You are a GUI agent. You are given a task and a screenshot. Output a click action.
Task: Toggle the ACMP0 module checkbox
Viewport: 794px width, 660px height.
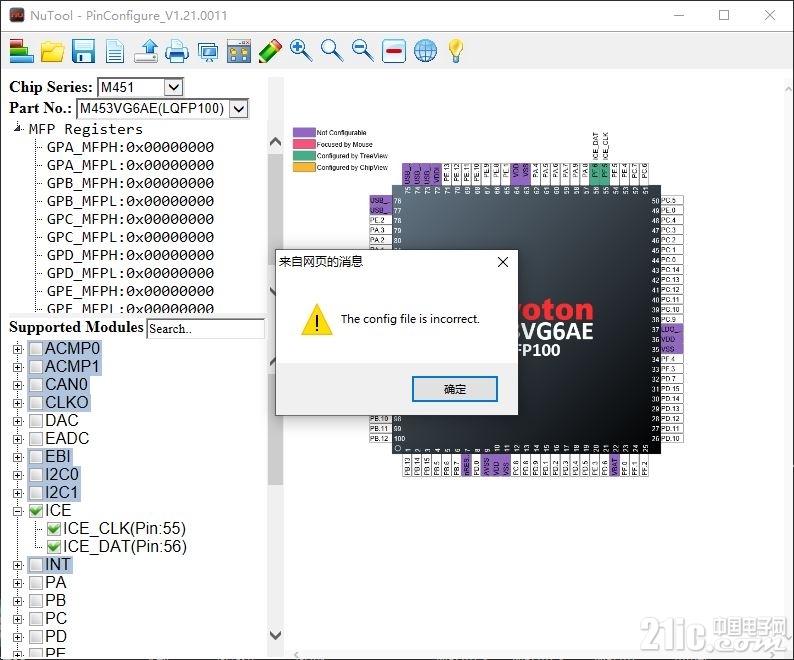click(36, 349)
